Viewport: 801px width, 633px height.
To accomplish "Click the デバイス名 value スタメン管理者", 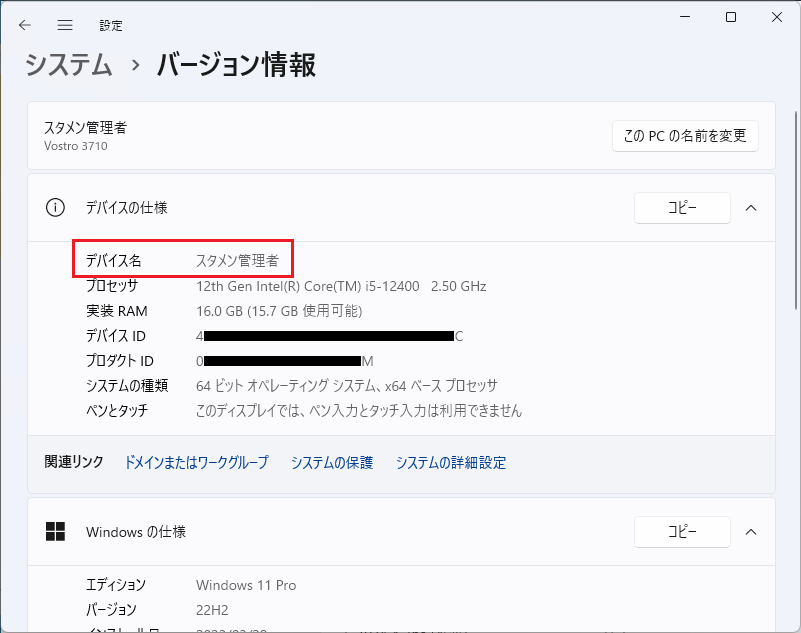I will 238,261.
